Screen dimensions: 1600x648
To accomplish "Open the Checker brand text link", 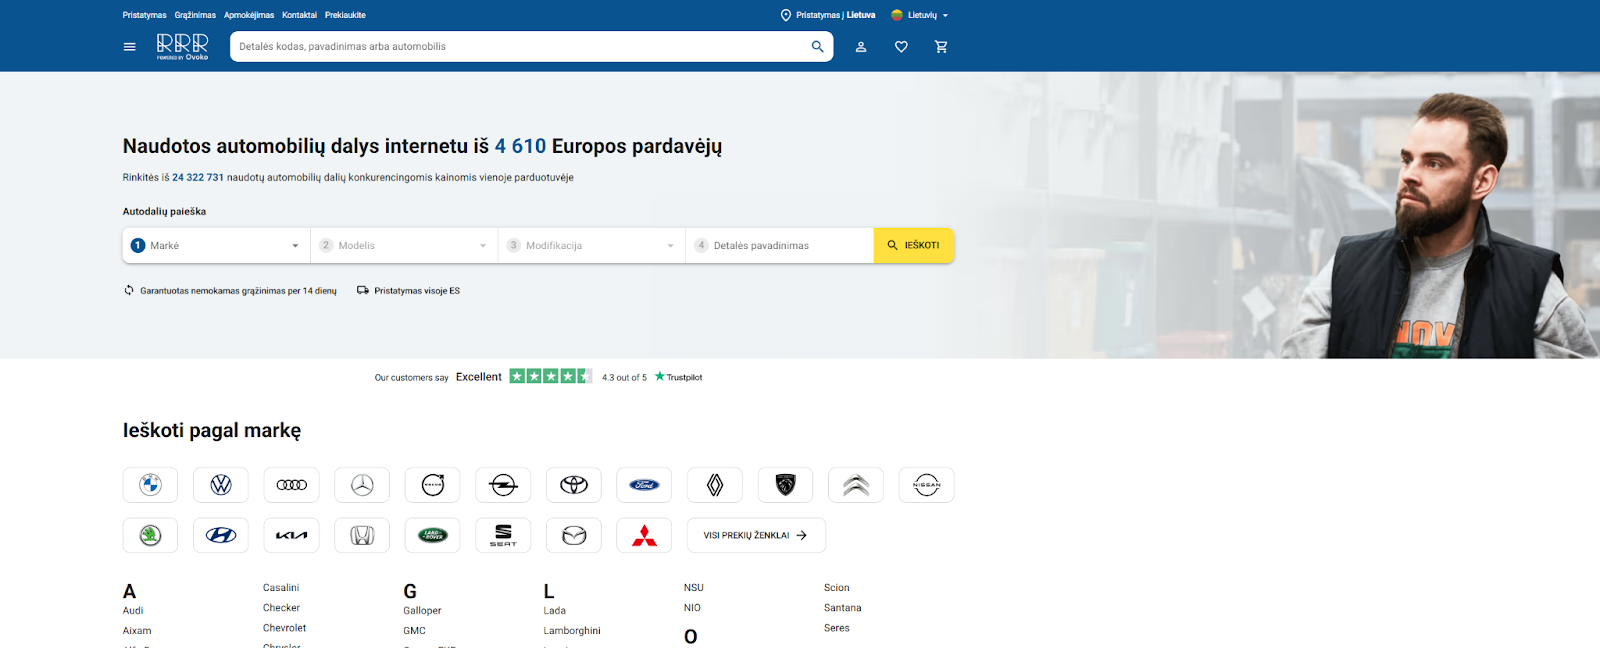I will 281,608.
